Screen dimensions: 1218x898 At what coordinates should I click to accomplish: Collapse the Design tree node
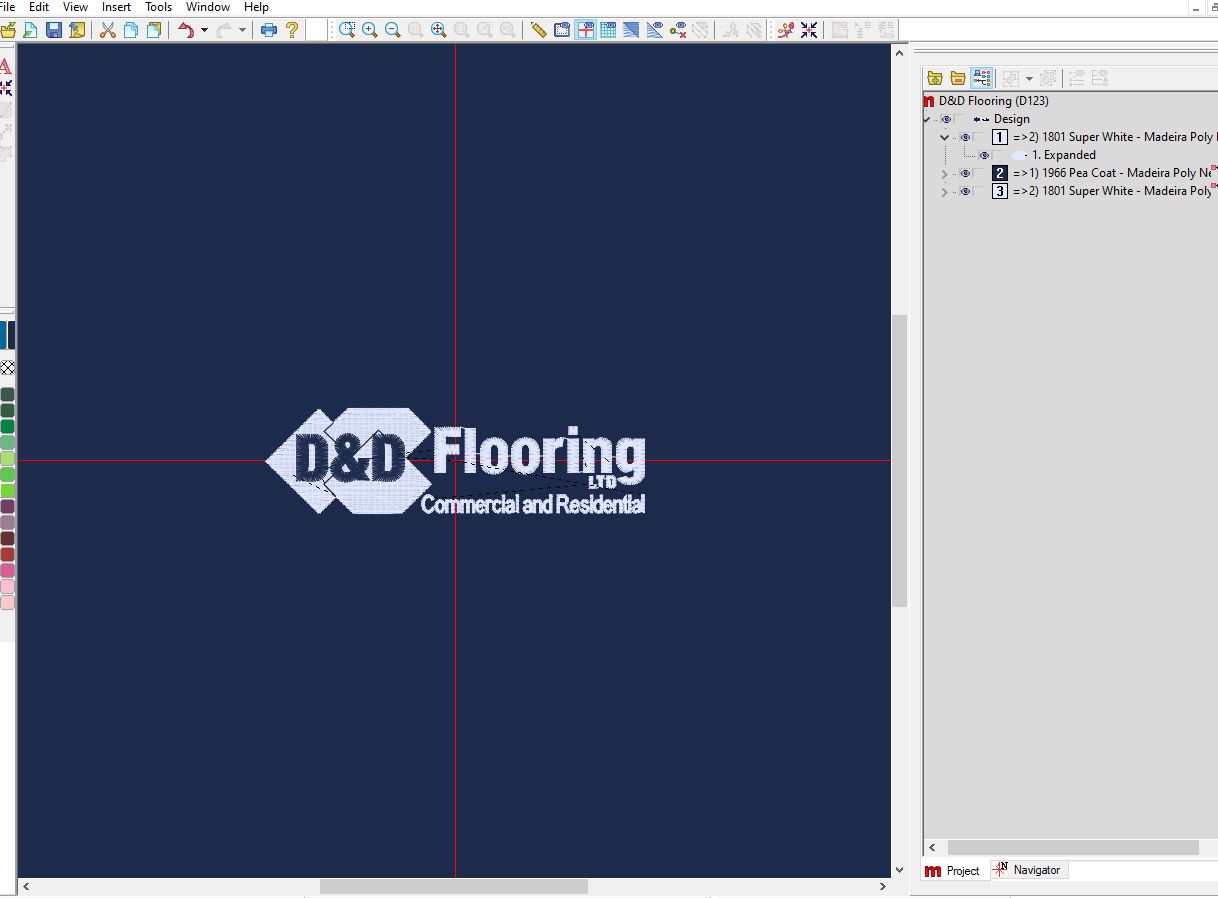coord(927,119)
